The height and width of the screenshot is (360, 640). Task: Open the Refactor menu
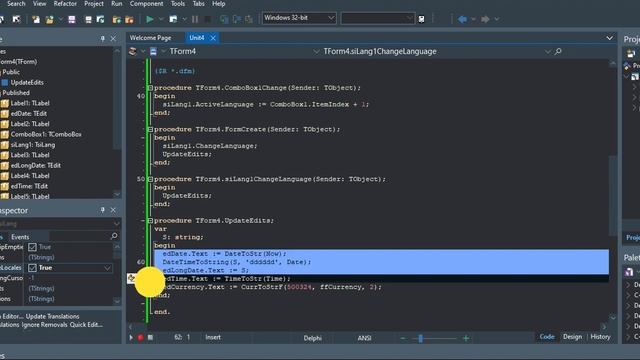click(65, 4)
